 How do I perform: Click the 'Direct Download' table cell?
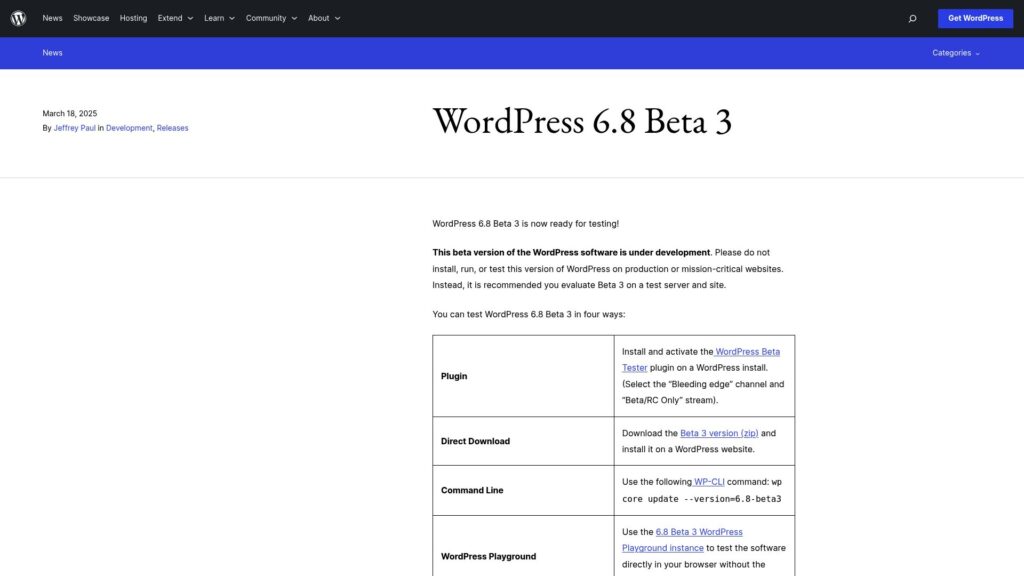pos(523,441)
